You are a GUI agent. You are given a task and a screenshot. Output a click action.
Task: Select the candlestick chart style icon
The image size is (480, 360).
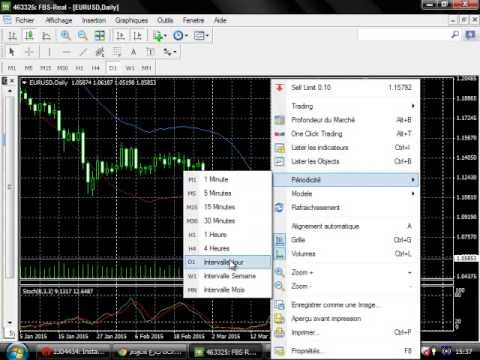[x=29, y=36]
